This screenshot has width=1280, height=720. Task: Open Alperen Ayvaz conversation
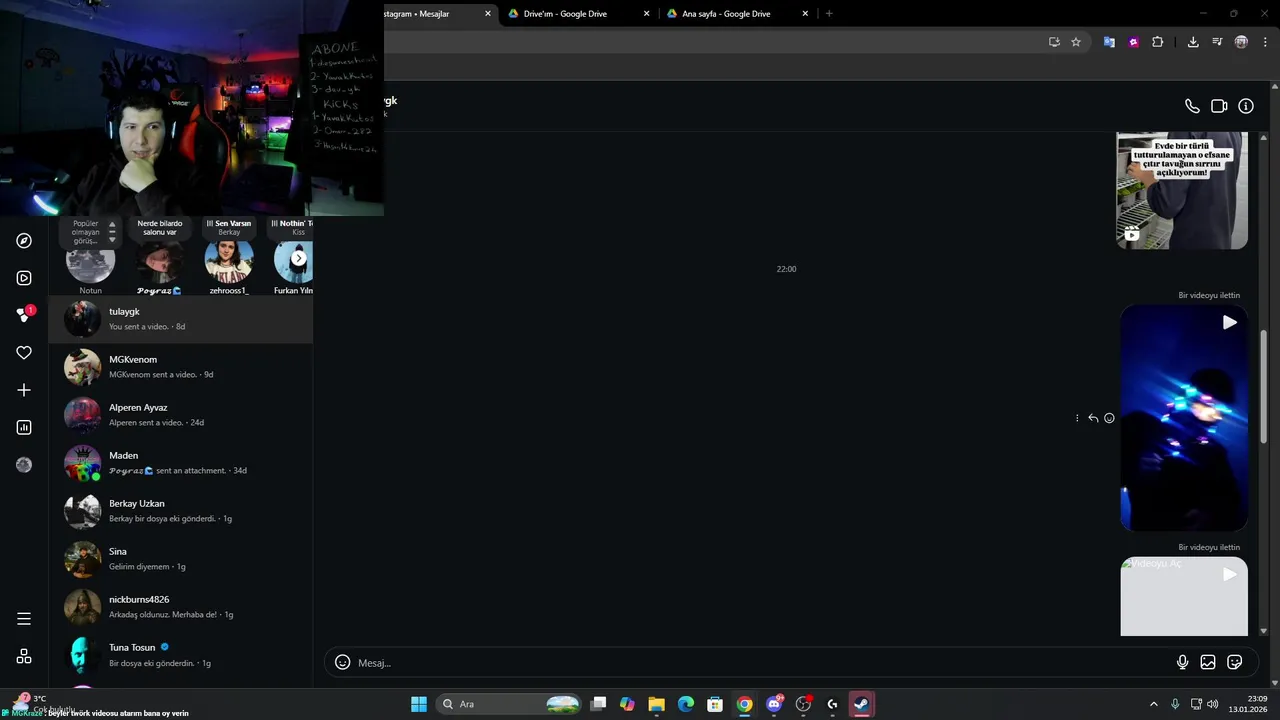pyautogui.click(x=181, y=415)
